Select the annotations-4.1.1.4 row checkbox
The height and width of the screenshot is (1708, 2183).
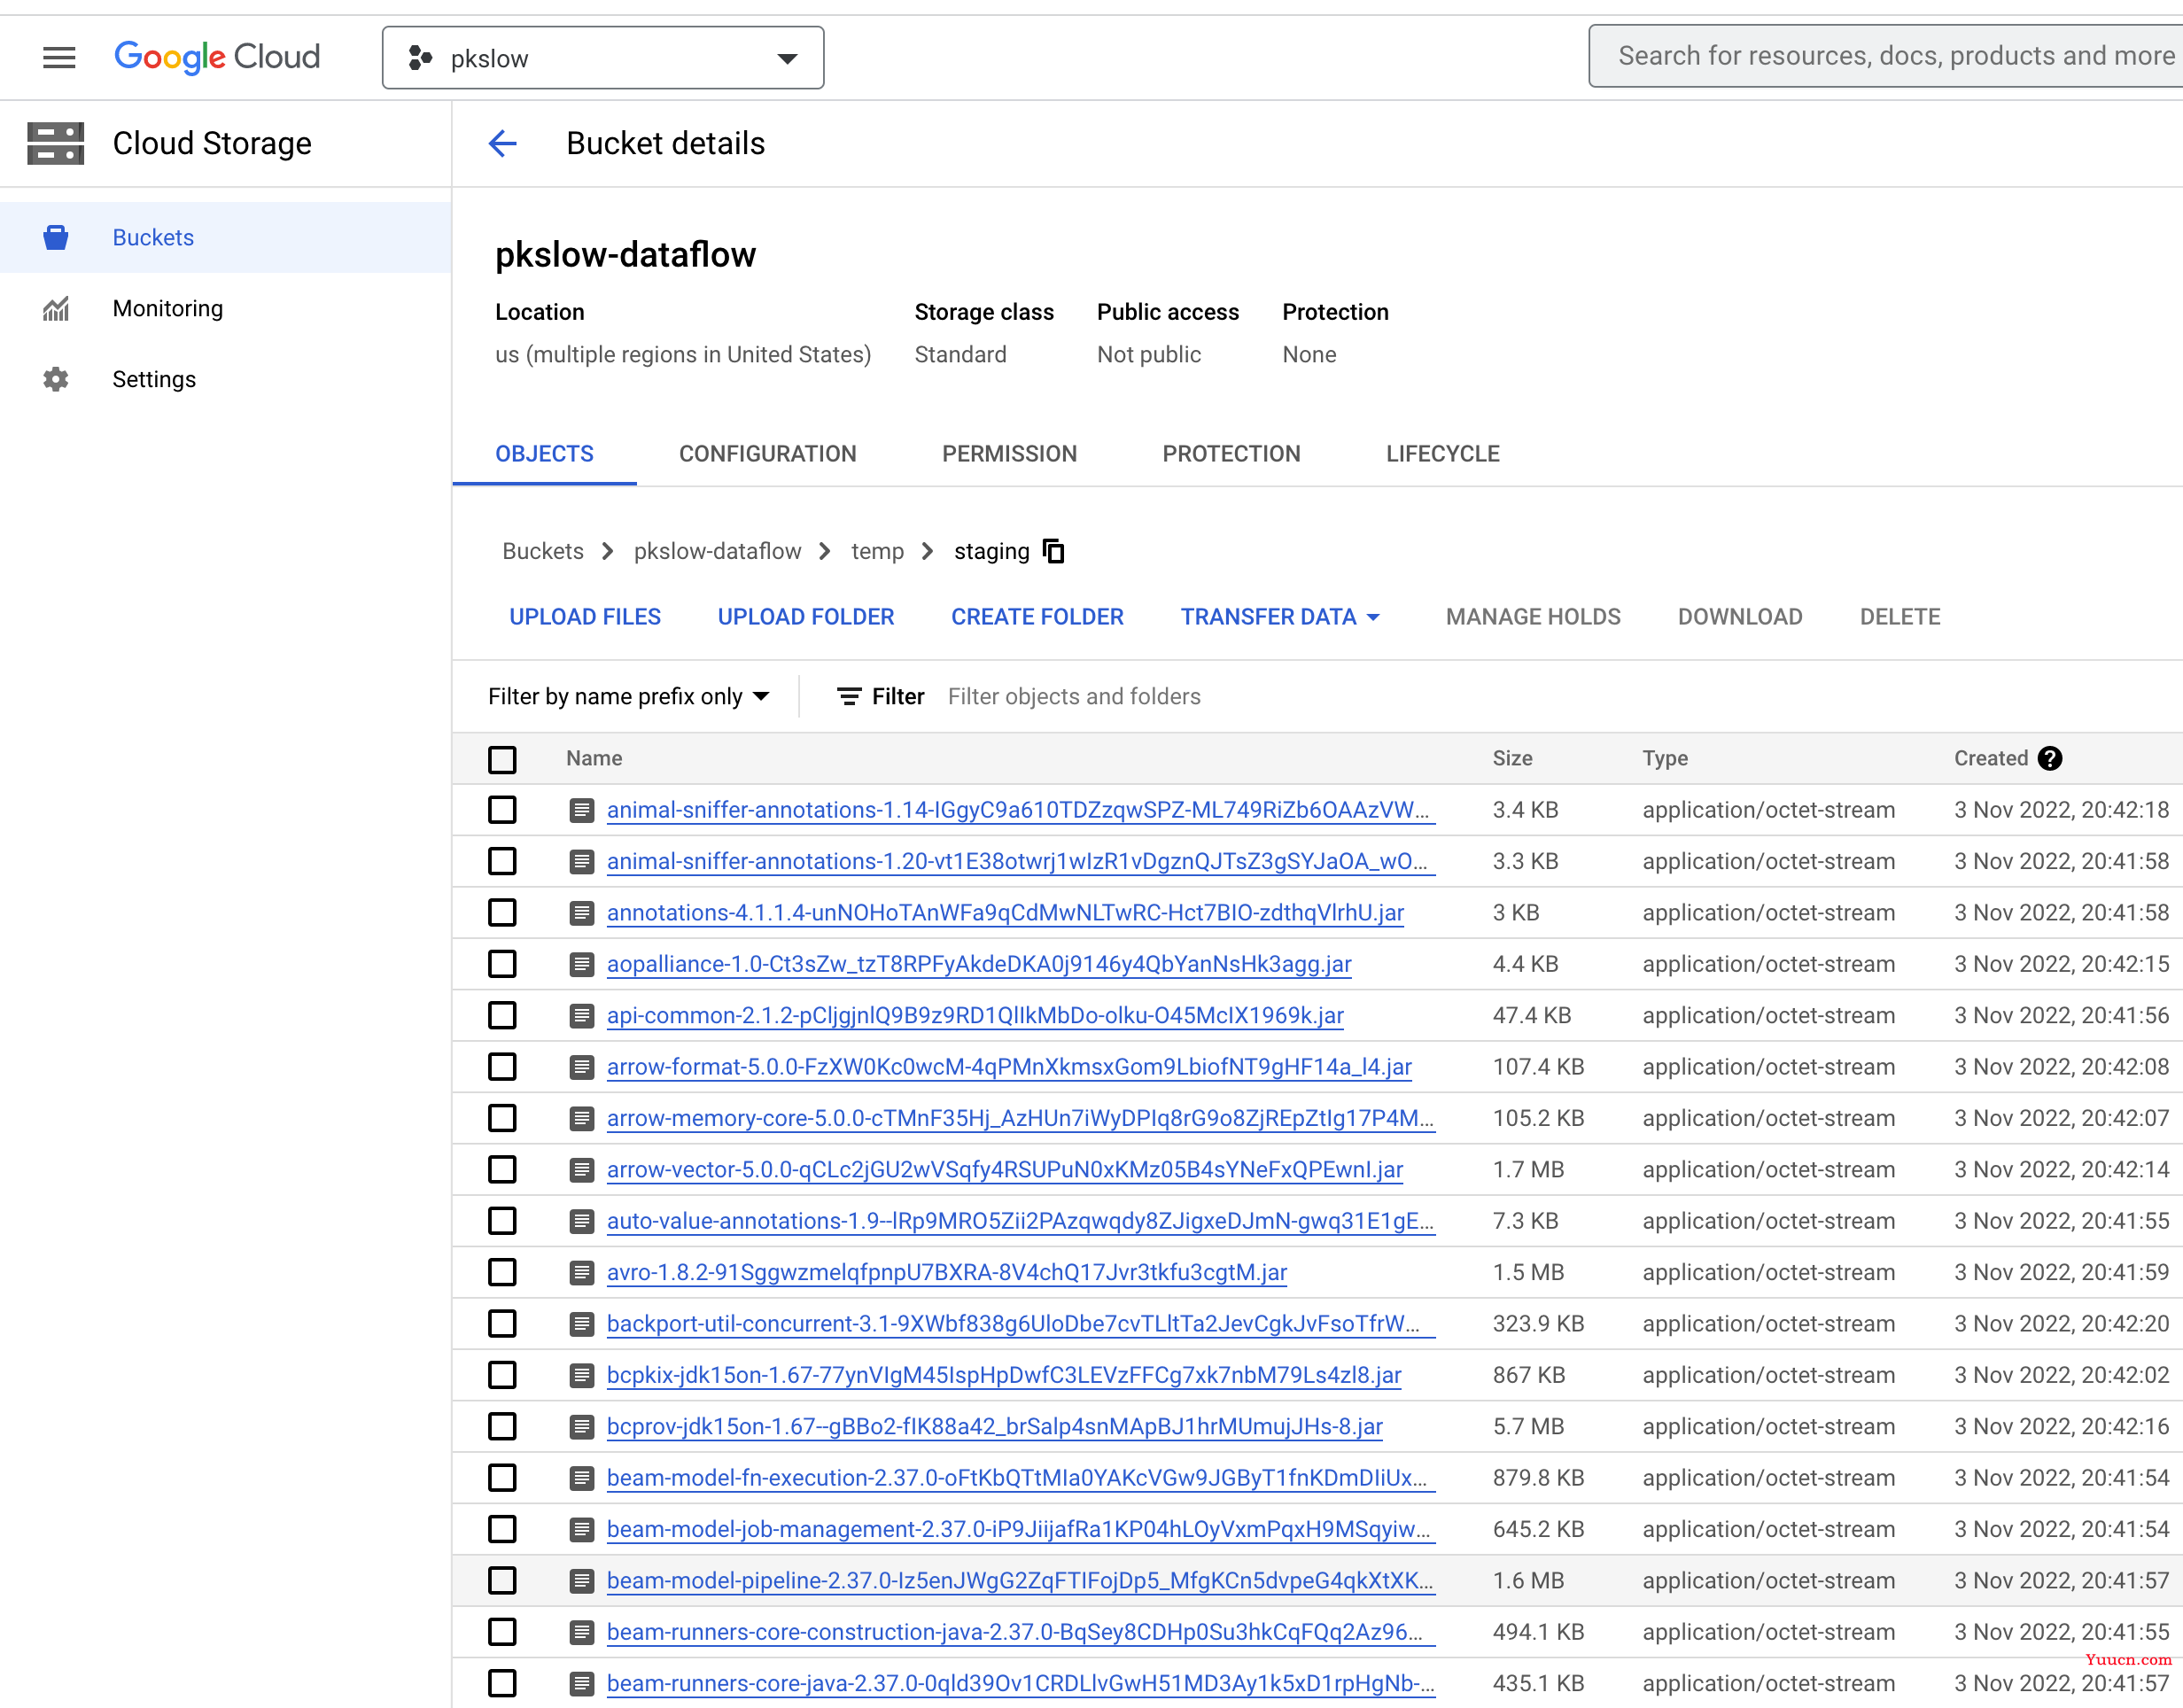coord(502,912)
